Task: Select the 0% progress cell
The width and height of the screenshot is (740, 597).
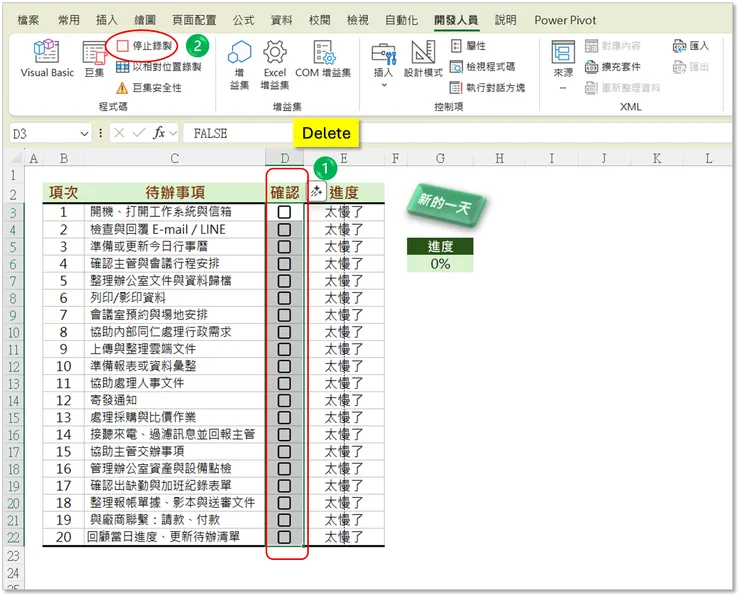Action: pyautogui.click(x=440, y=264)
